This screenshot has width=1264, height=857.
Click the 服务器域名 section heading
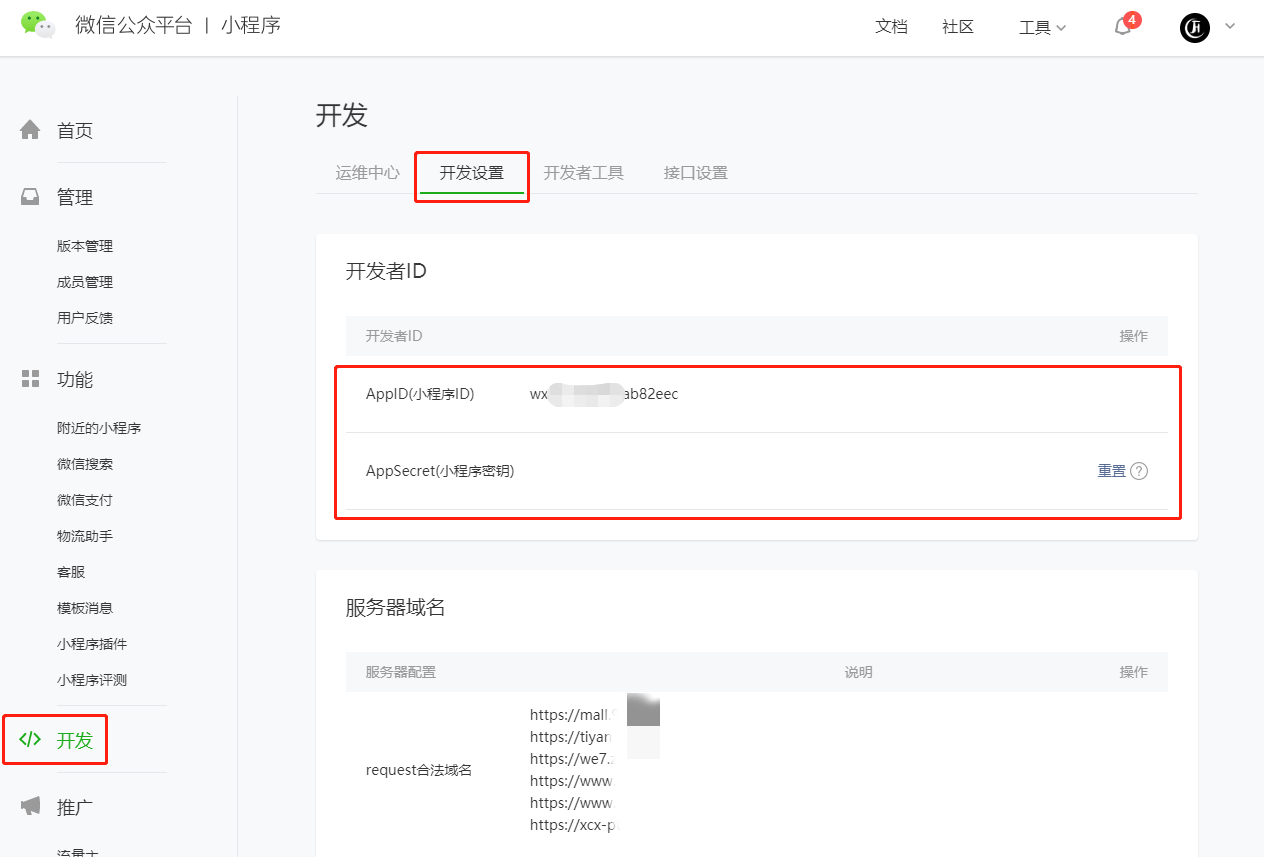click(x=395, y=607)
